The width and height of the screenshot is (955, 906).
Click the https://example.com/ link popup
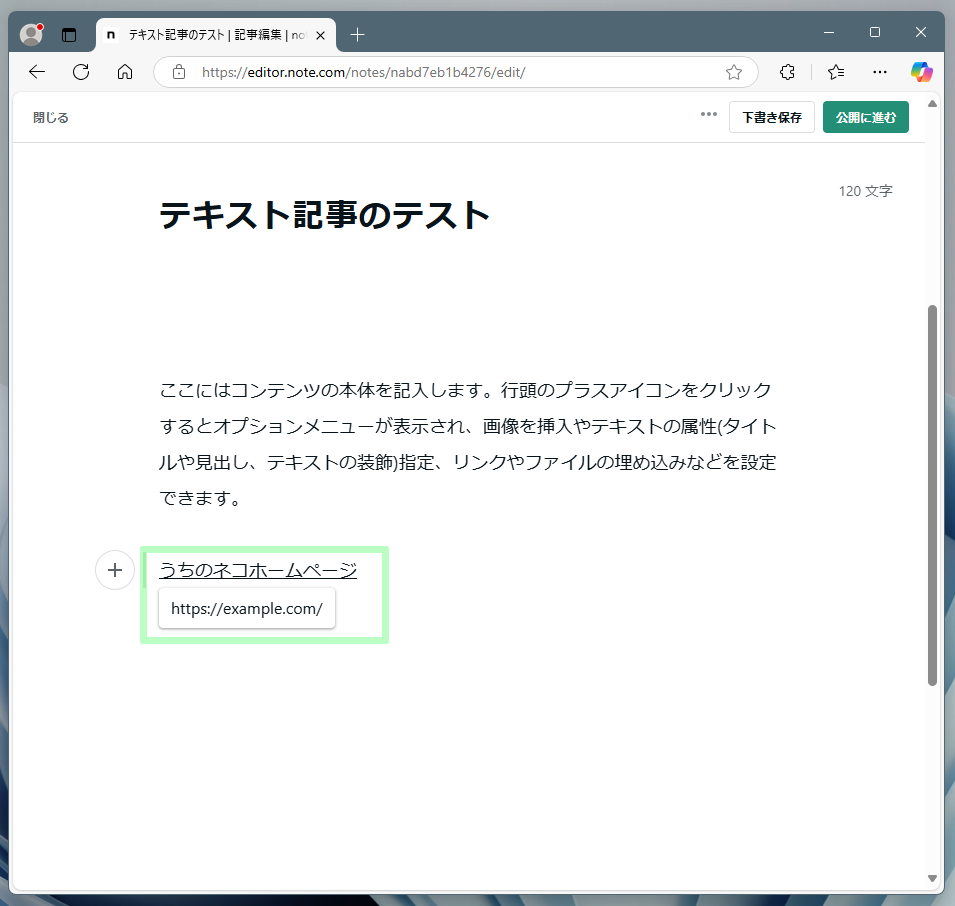[x=247, y=608]
